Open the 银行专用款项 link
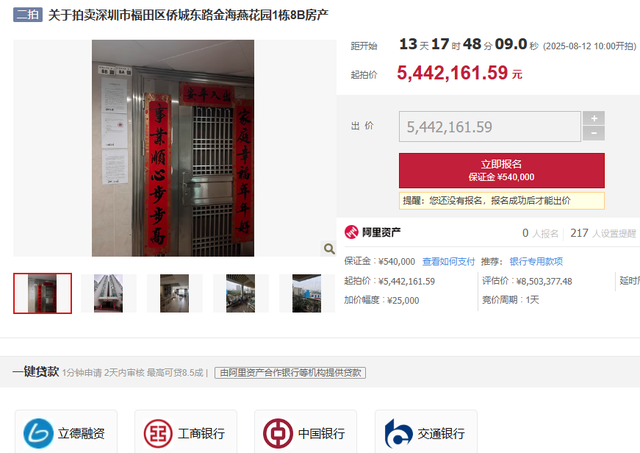 (x=536, y=262)
